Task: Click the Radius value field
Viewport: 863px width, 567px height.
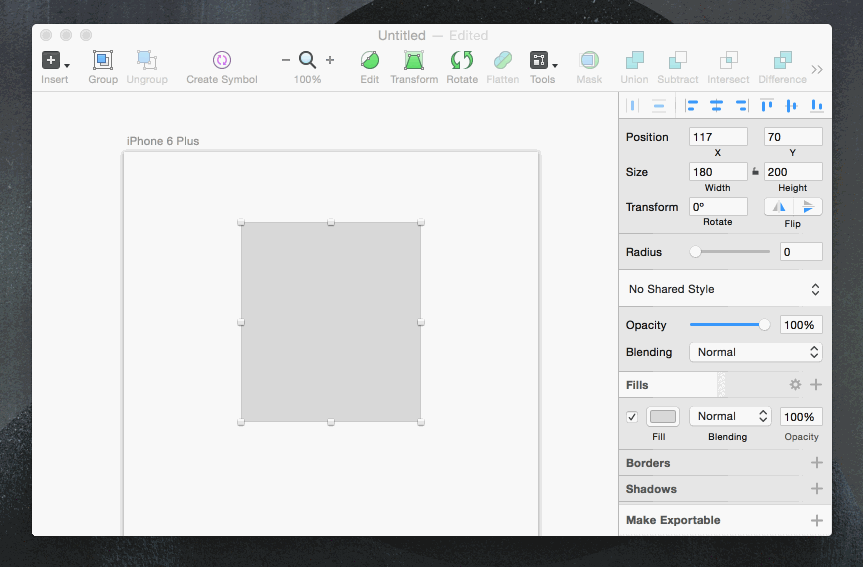Action: point(801,252)
